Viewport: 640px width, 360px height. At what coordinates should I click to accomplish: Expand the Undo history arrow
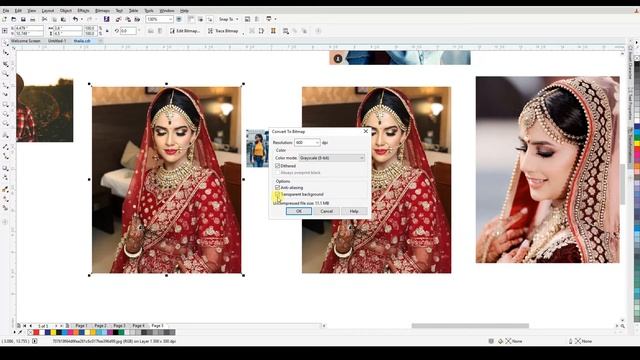click(81, 19)
